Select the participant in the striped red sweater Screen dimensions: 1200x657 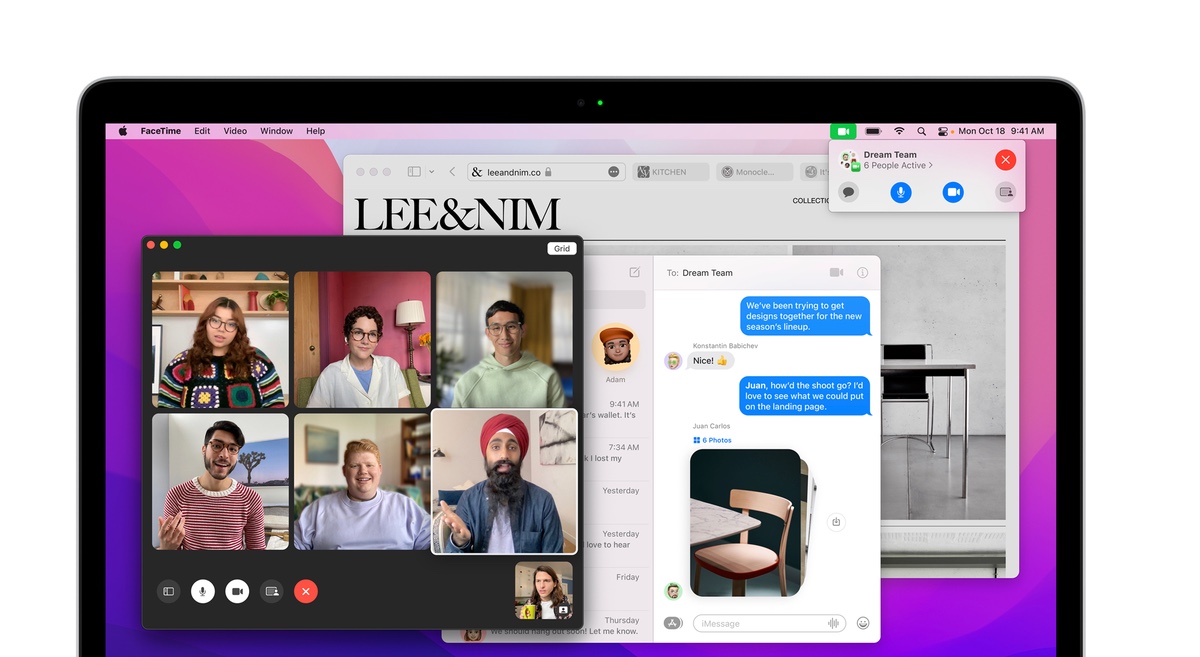[220, 482]
